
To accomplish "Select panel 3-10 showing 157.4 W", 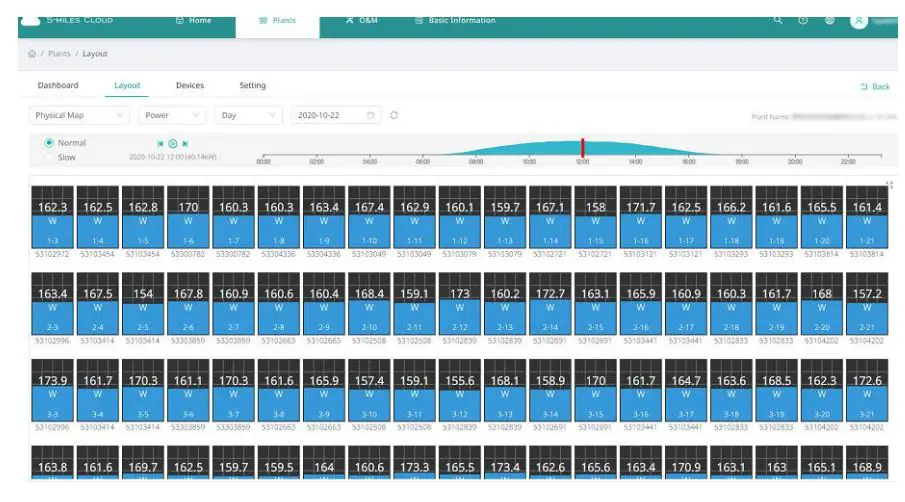I will pyautogui.click(x=369, y=391).
